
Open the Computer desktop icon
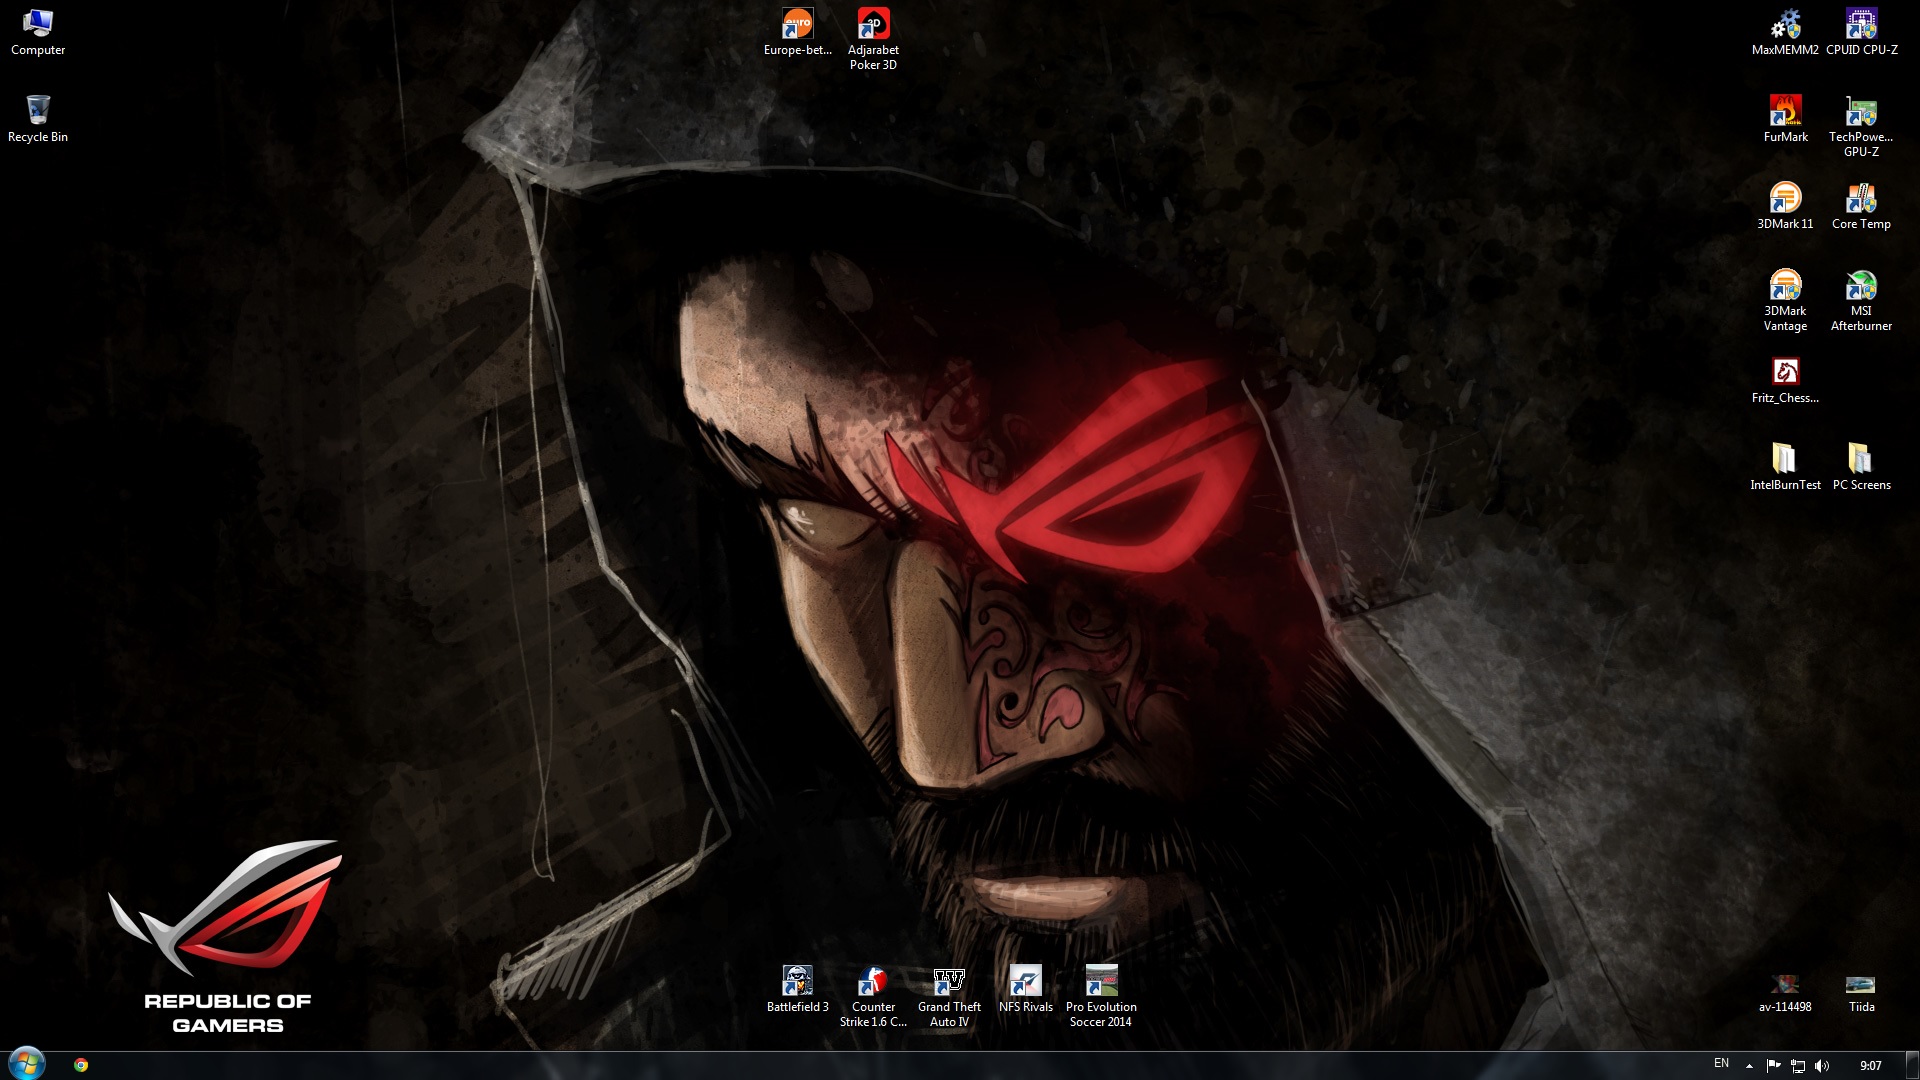point(38,32)
